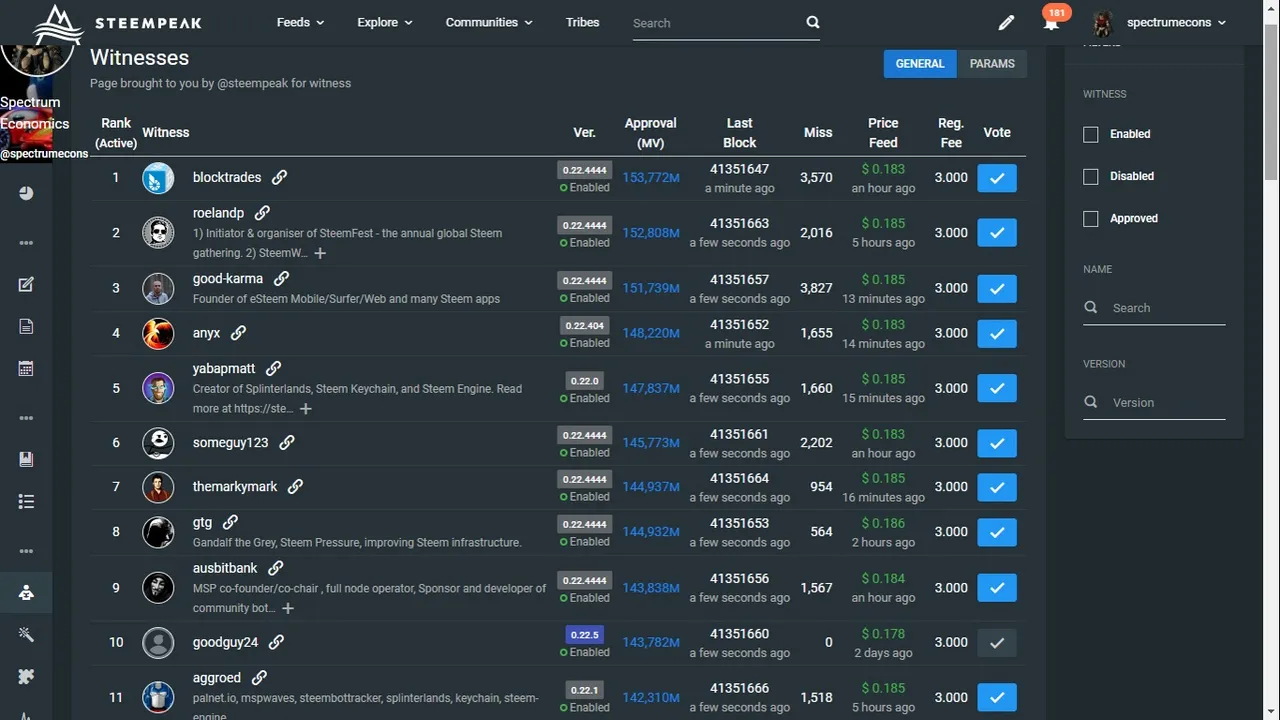Toggle the Disabled witness filter checkbox
The height and width of the screenshot is (720, 1280).
click(x=1091, y=176)
